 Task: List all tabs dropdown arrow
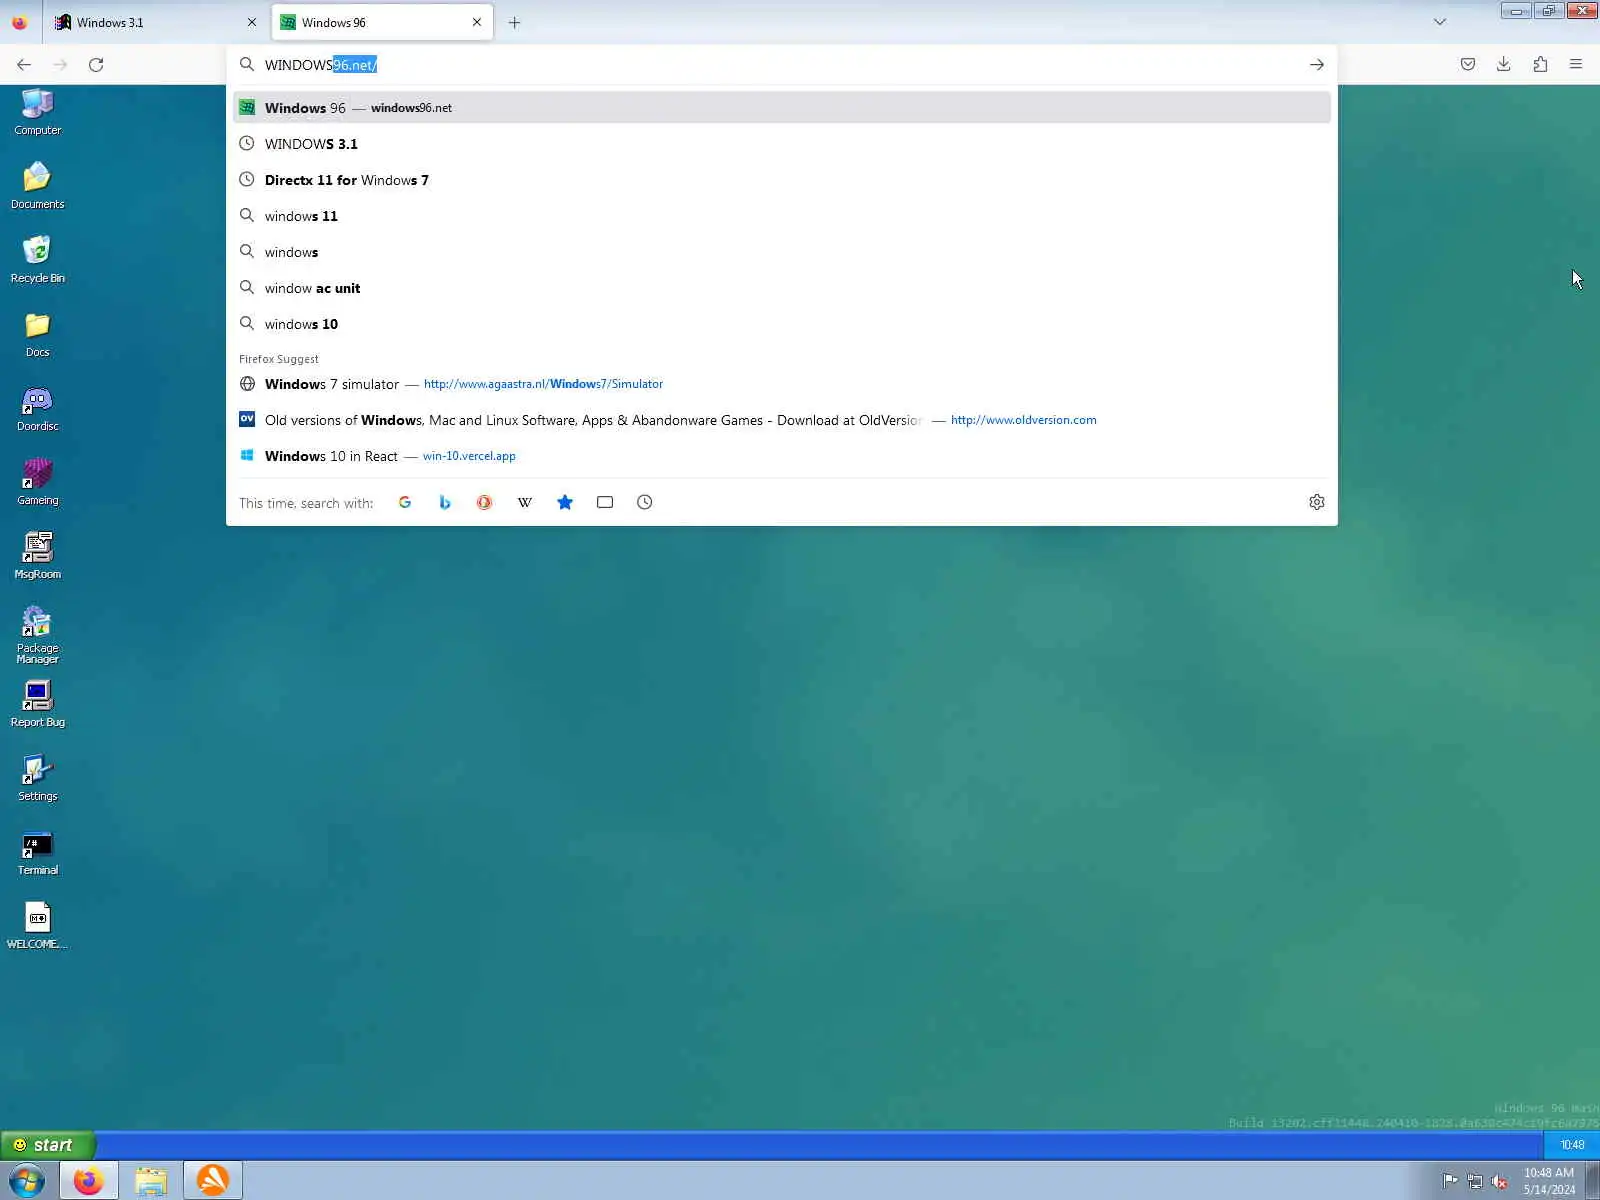pyautogui.click(x=1440, y=22)
